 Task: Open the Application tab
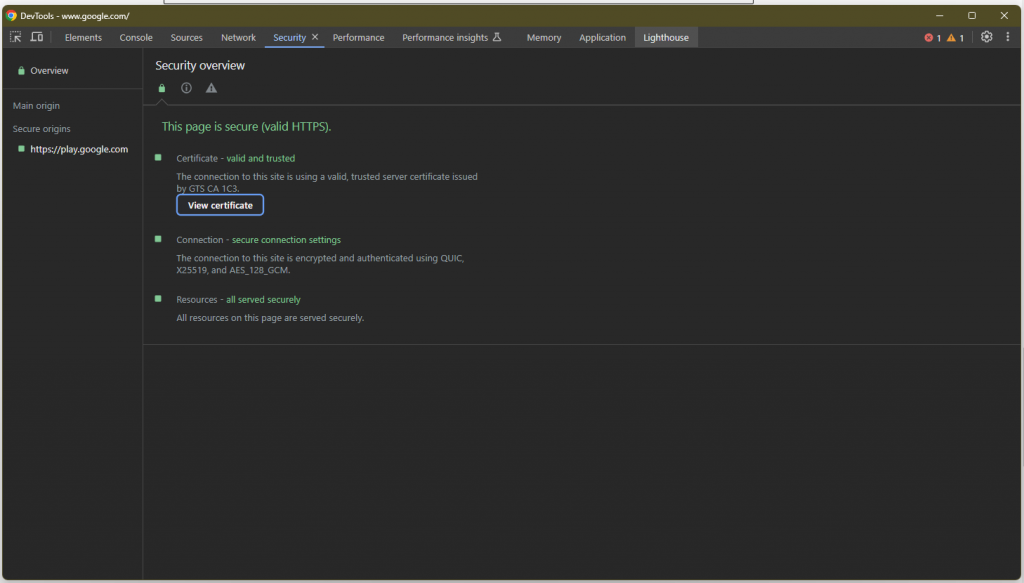(602, 38)
